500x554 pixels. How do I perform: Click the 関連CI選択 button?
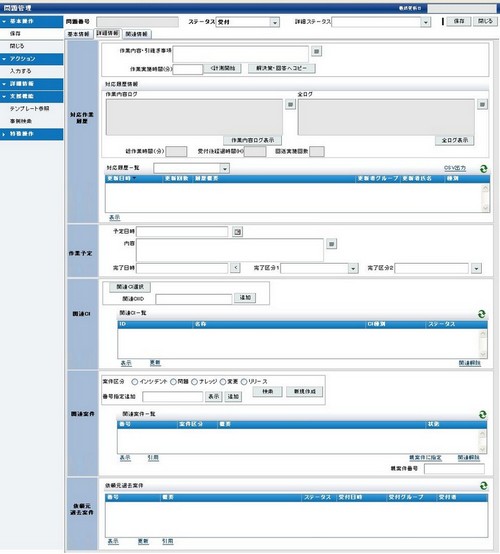point(130,287)
